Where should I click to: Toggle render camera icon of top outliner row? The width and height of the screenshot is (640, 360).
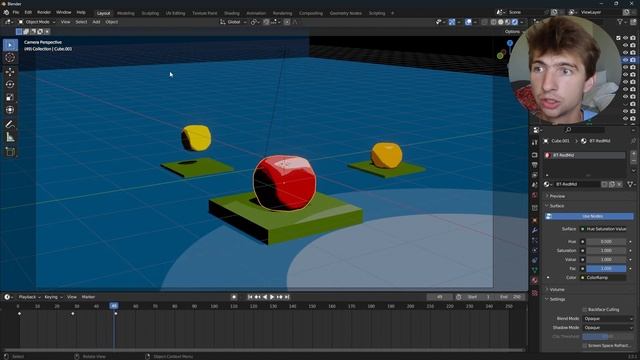click(x=633, y=38)
